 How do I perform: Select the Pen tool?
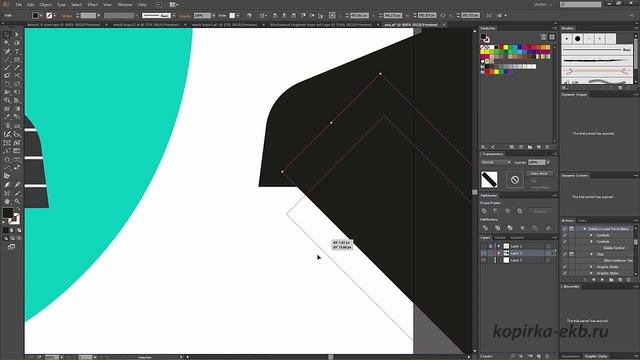(7, 52)
